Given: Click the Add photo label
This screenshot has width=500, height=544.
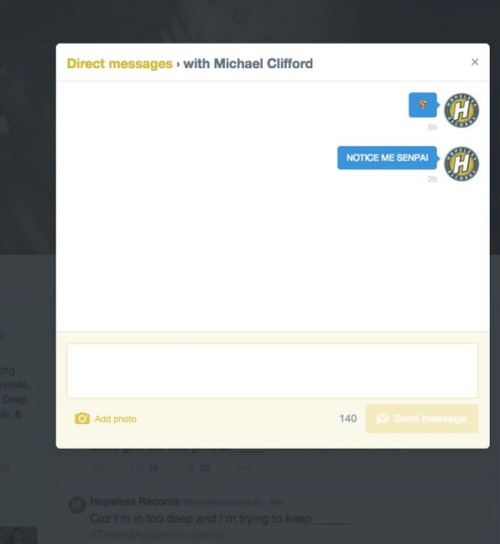Looking at the screenshot, I should [x=116, y=419].
